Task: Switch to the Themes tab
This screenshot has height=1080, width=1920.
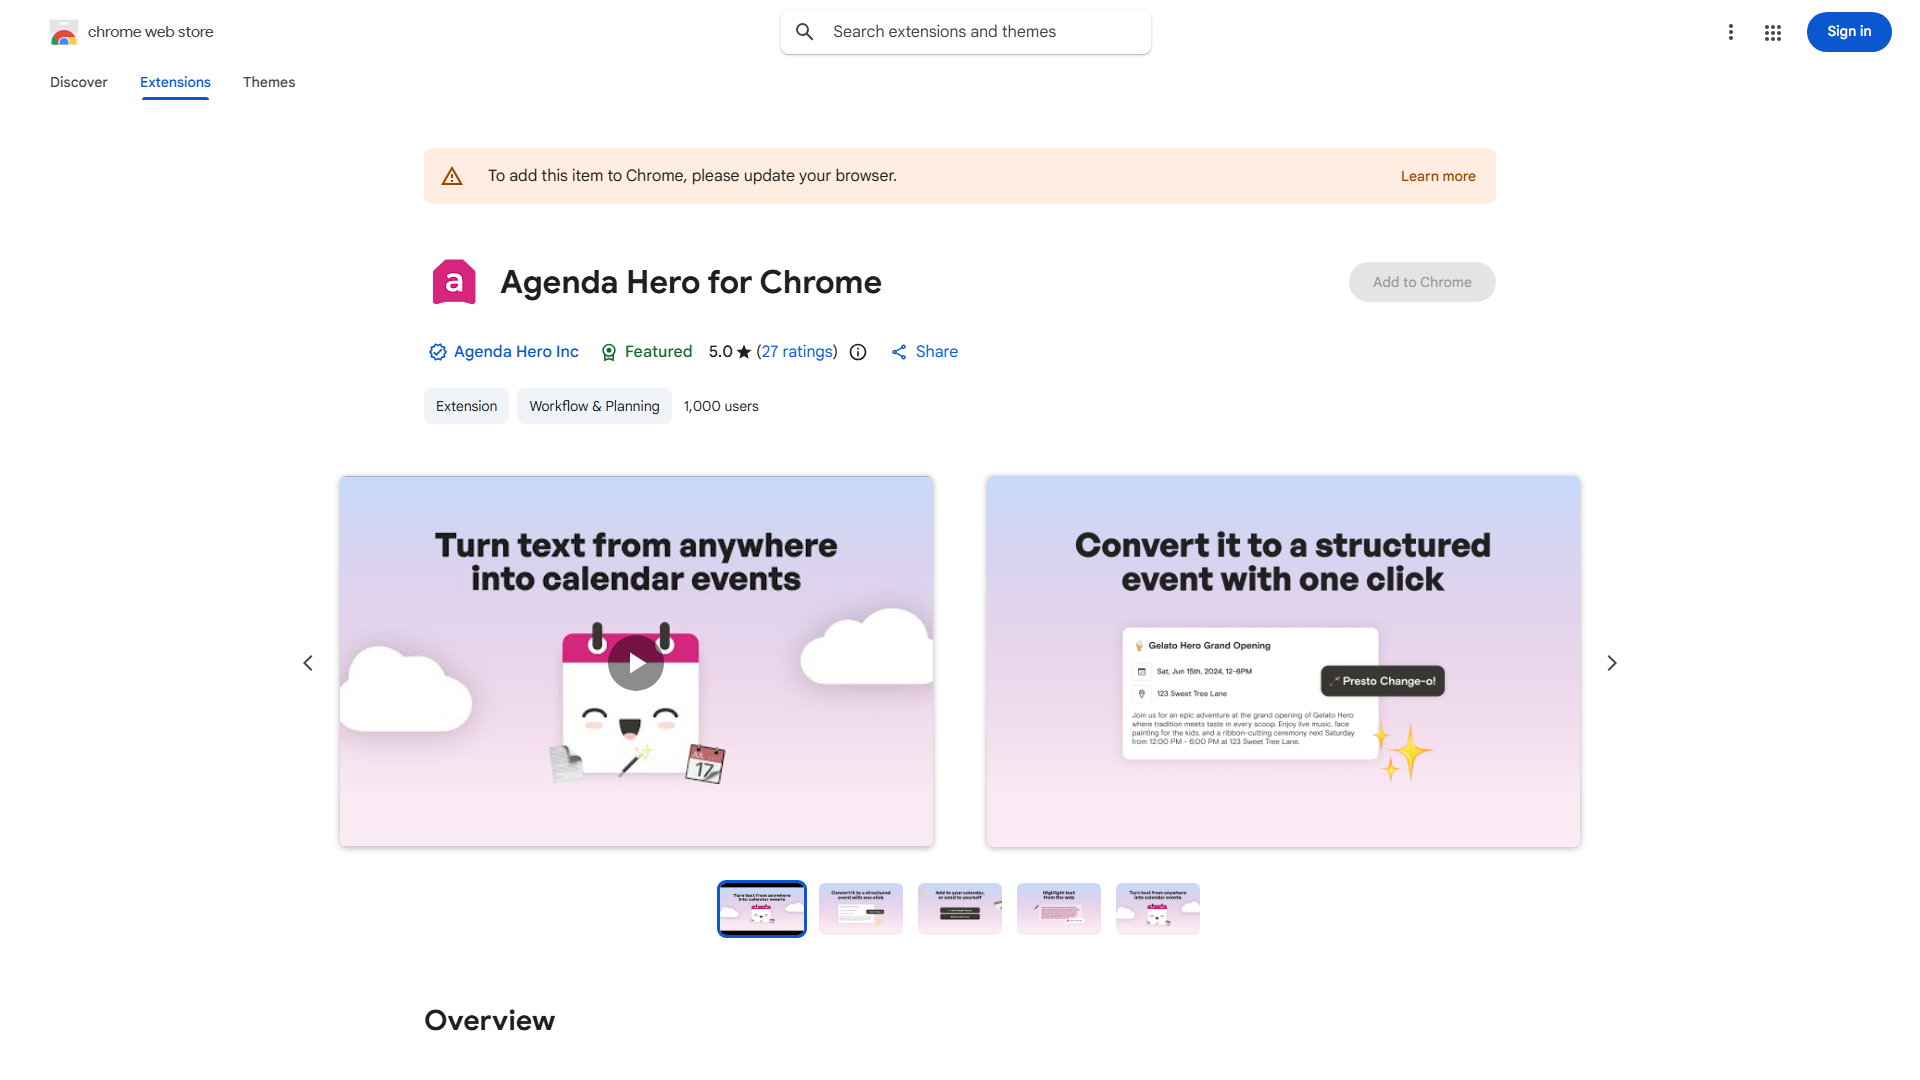Action: click(x=269, y=82)
